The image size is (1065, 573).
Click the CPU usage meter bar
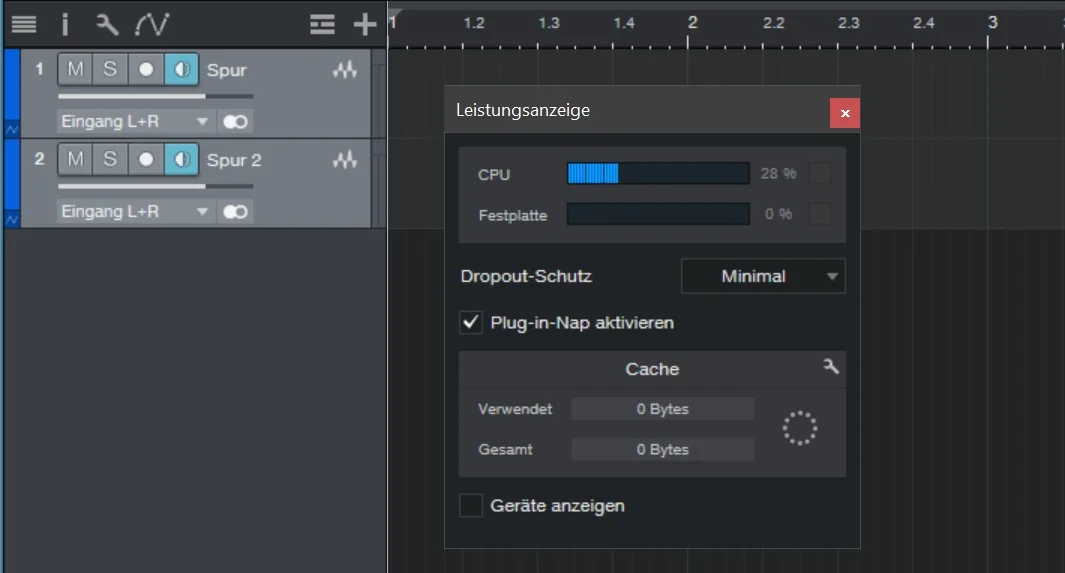[658, 174]
